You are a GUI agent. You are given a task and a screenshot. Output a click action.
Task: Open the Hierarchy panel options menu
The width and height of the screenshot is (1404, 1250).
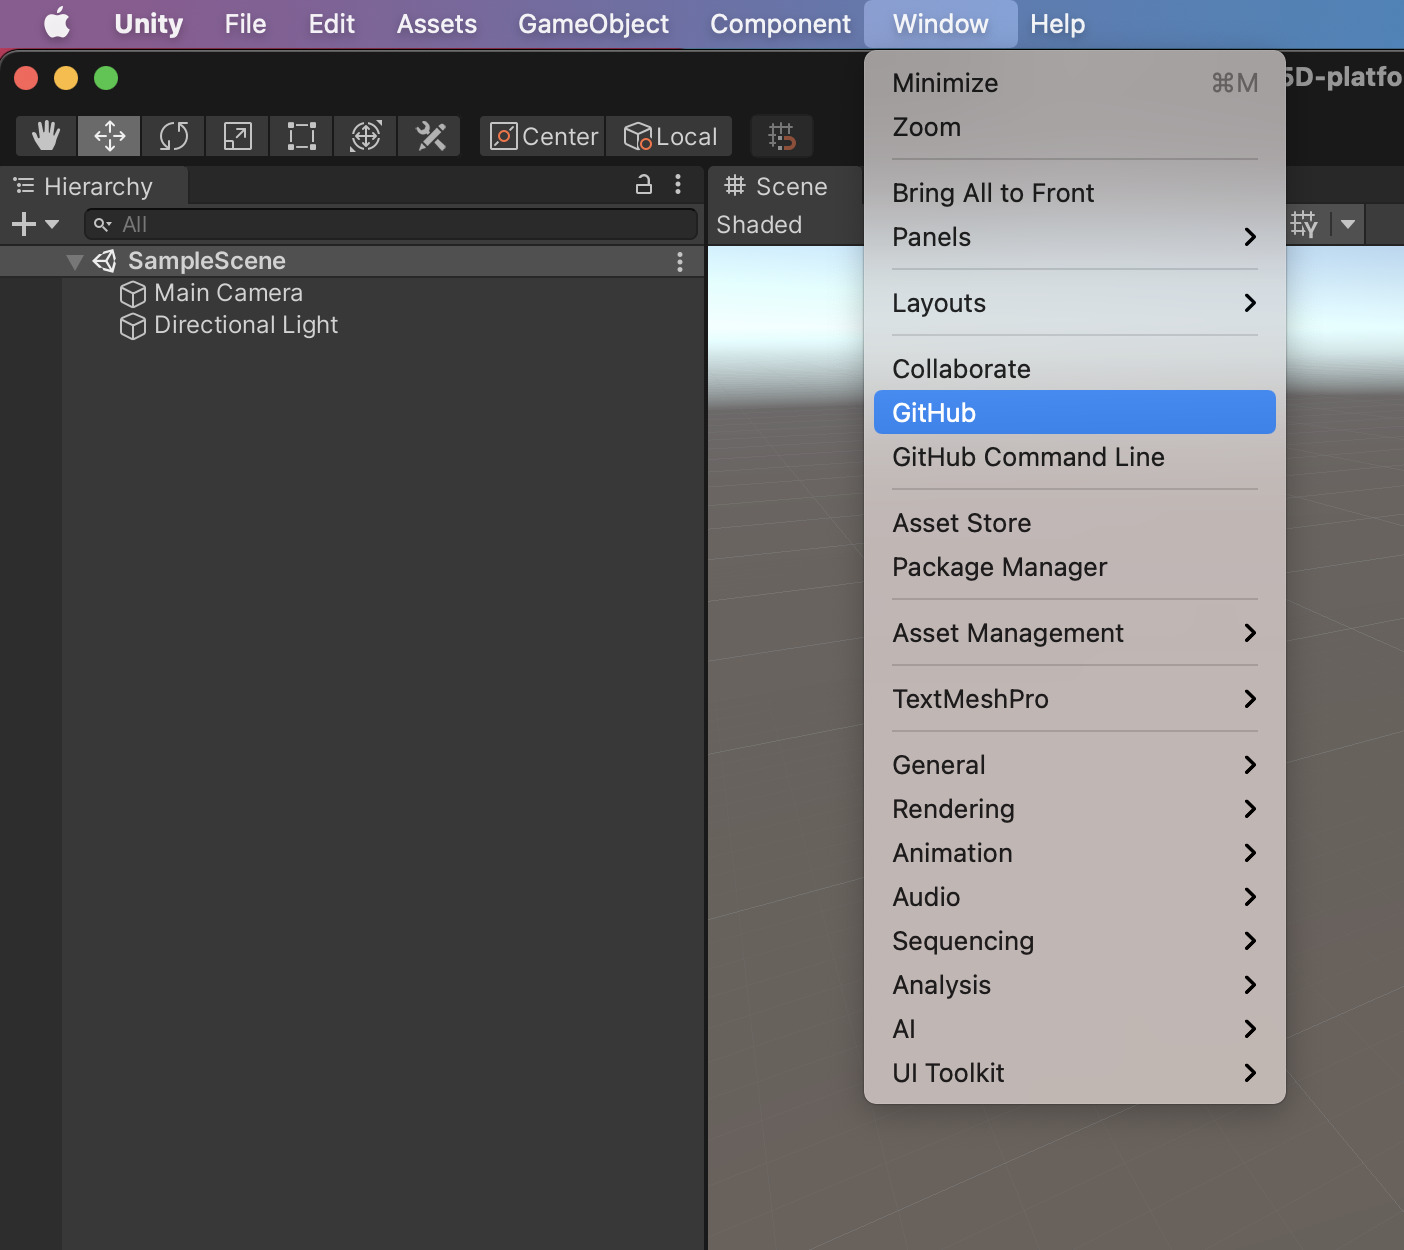678,184
